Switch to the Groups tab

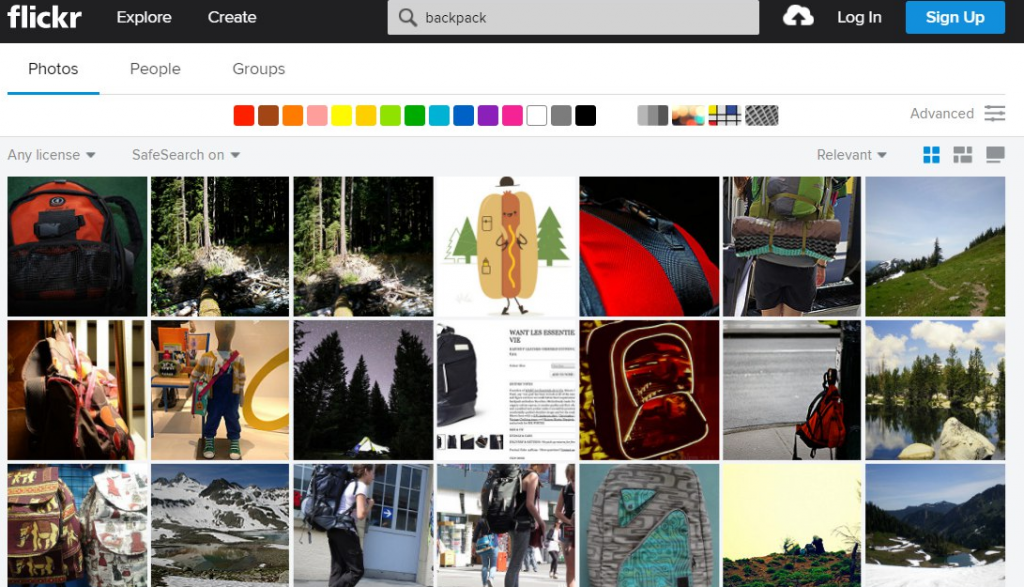(x=258, y=69)
